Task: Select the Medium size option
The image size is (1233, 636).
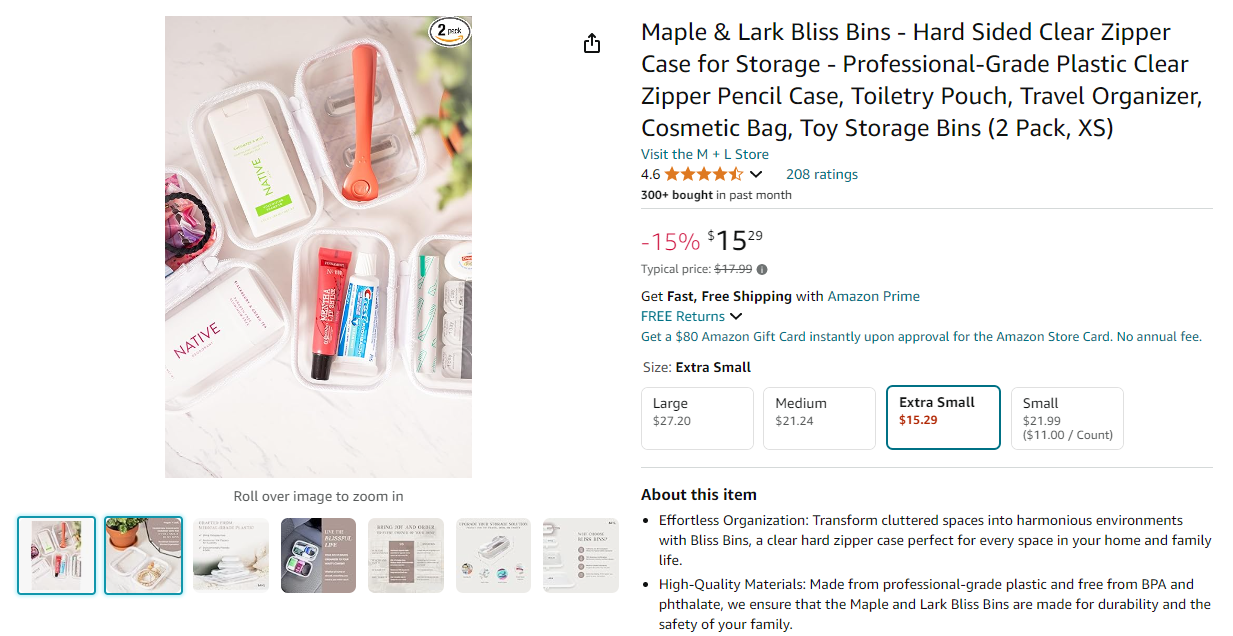Action: coord(820,418)
